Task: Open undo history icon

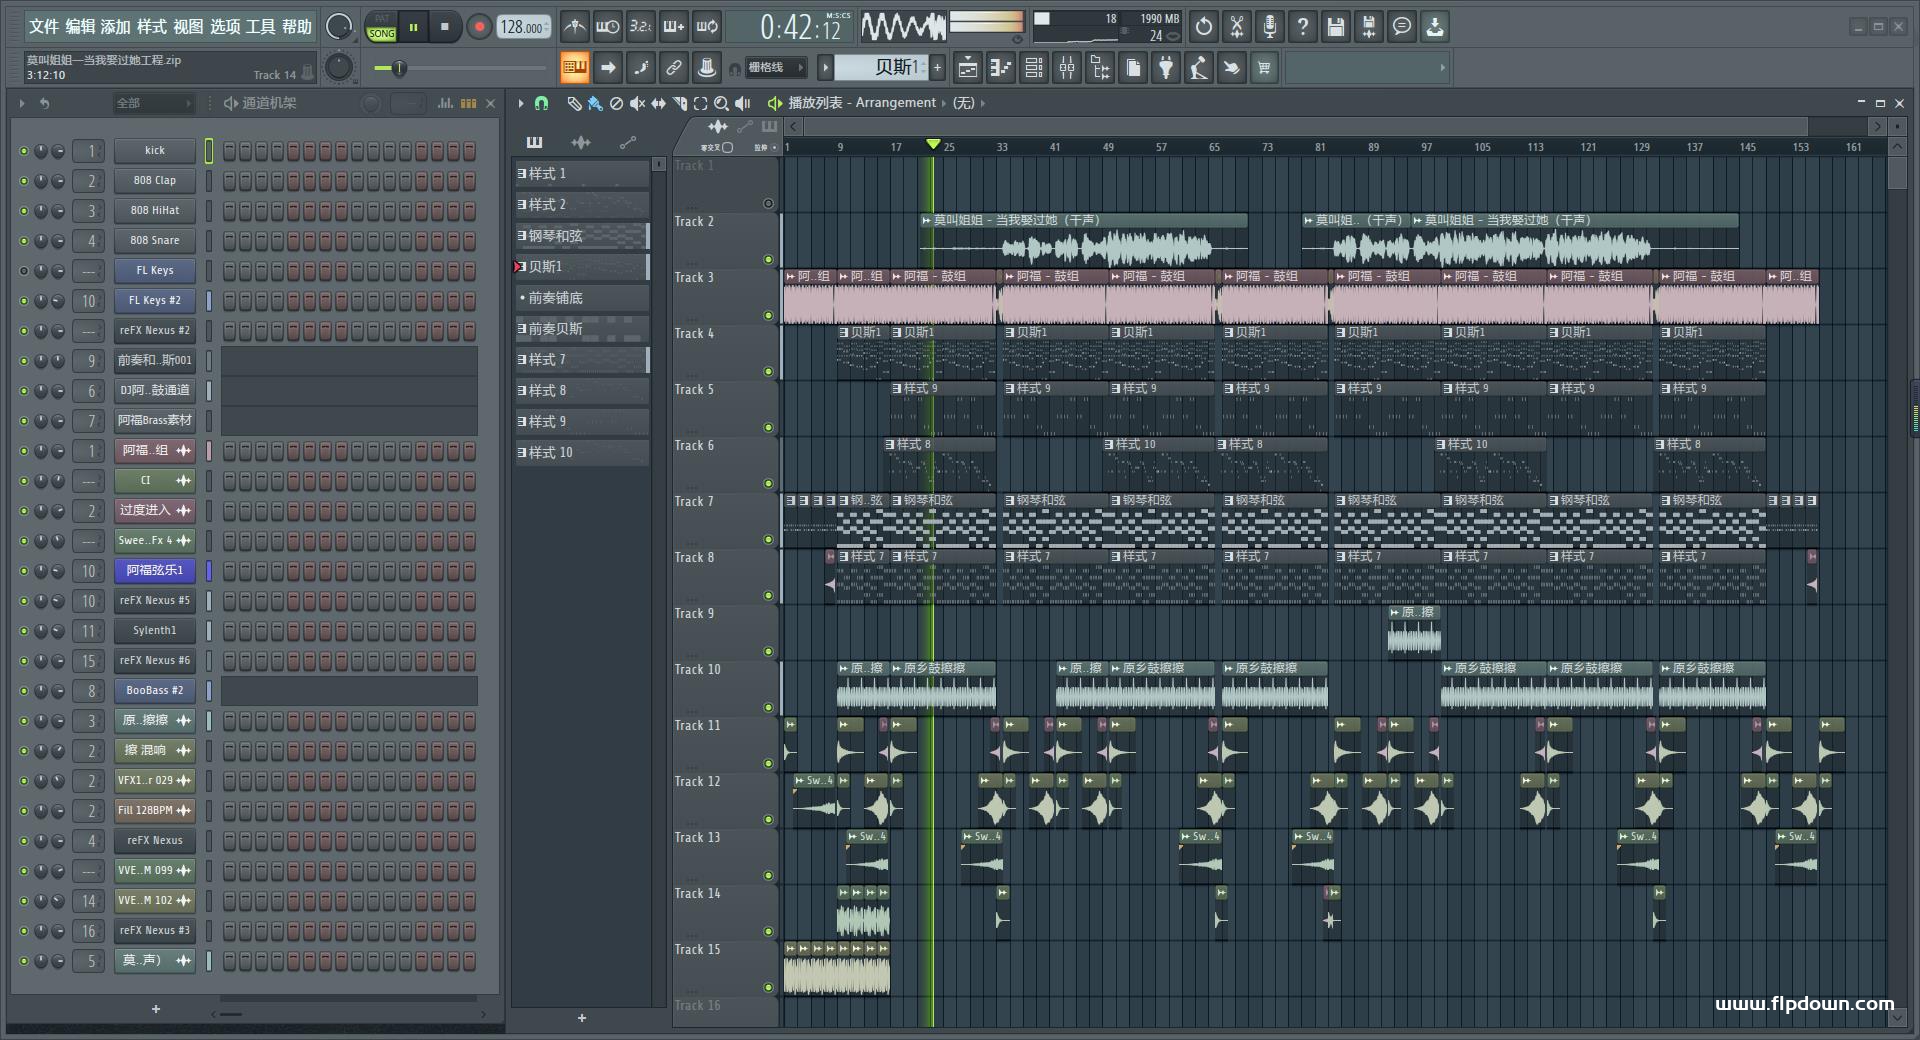Action: [1204, 27]
